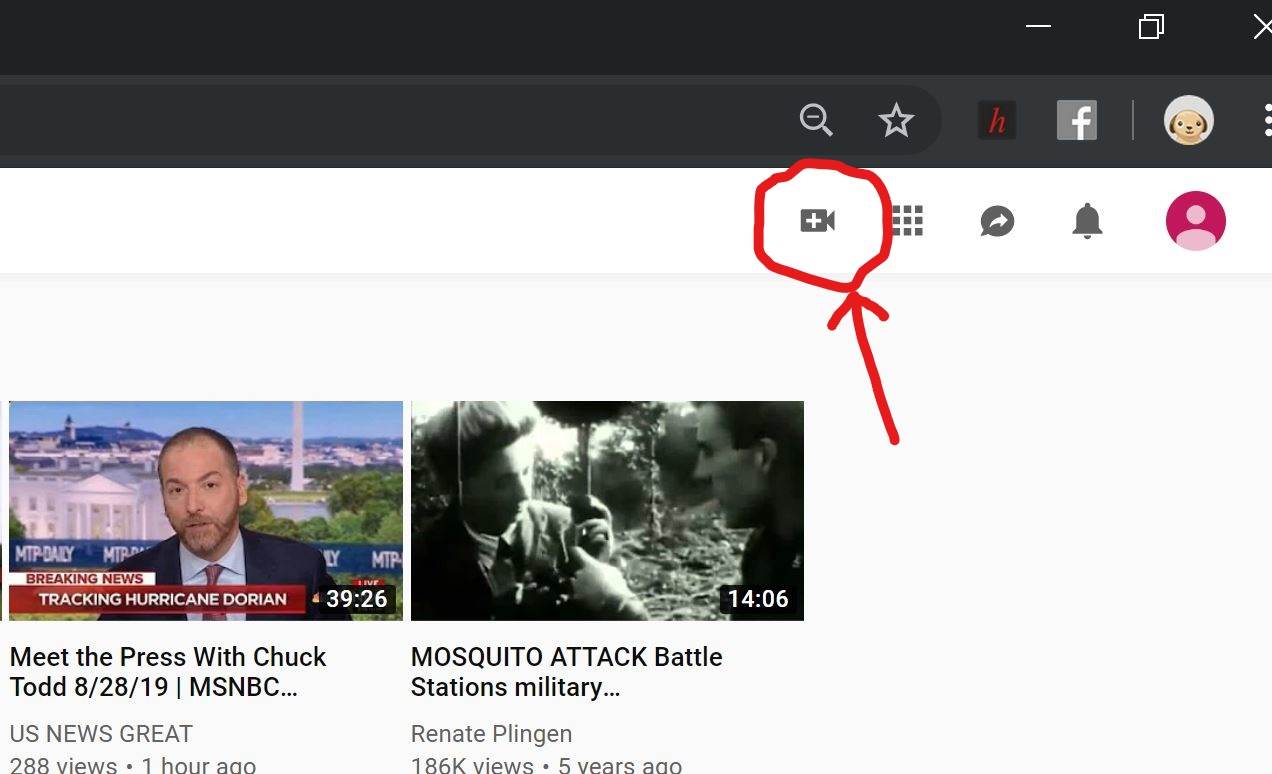Image resolution: width=1272 pixels, height=774 pixels.
Task: Click the 288 views text
Action: click(64, 763)
